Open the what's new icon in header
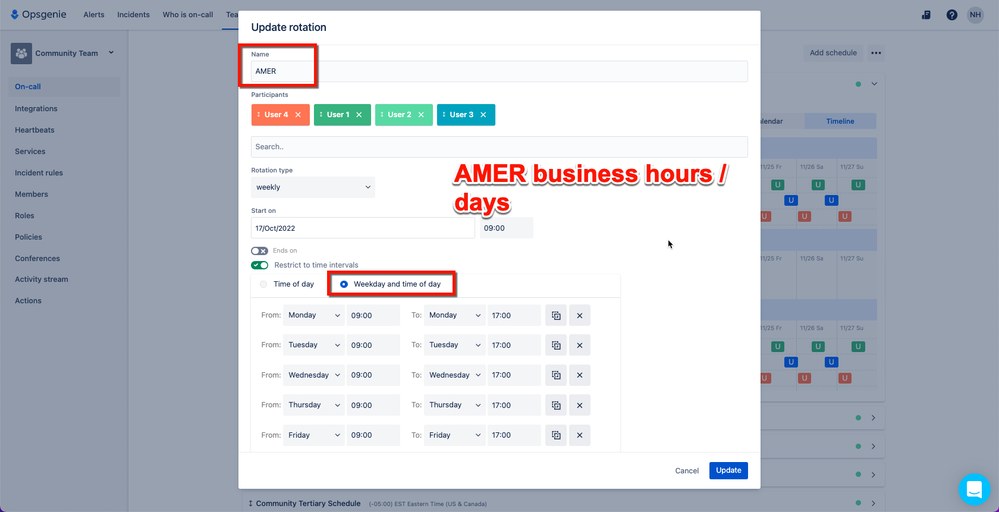The width and height of the screenshot is (999, 512). point(926,15)
